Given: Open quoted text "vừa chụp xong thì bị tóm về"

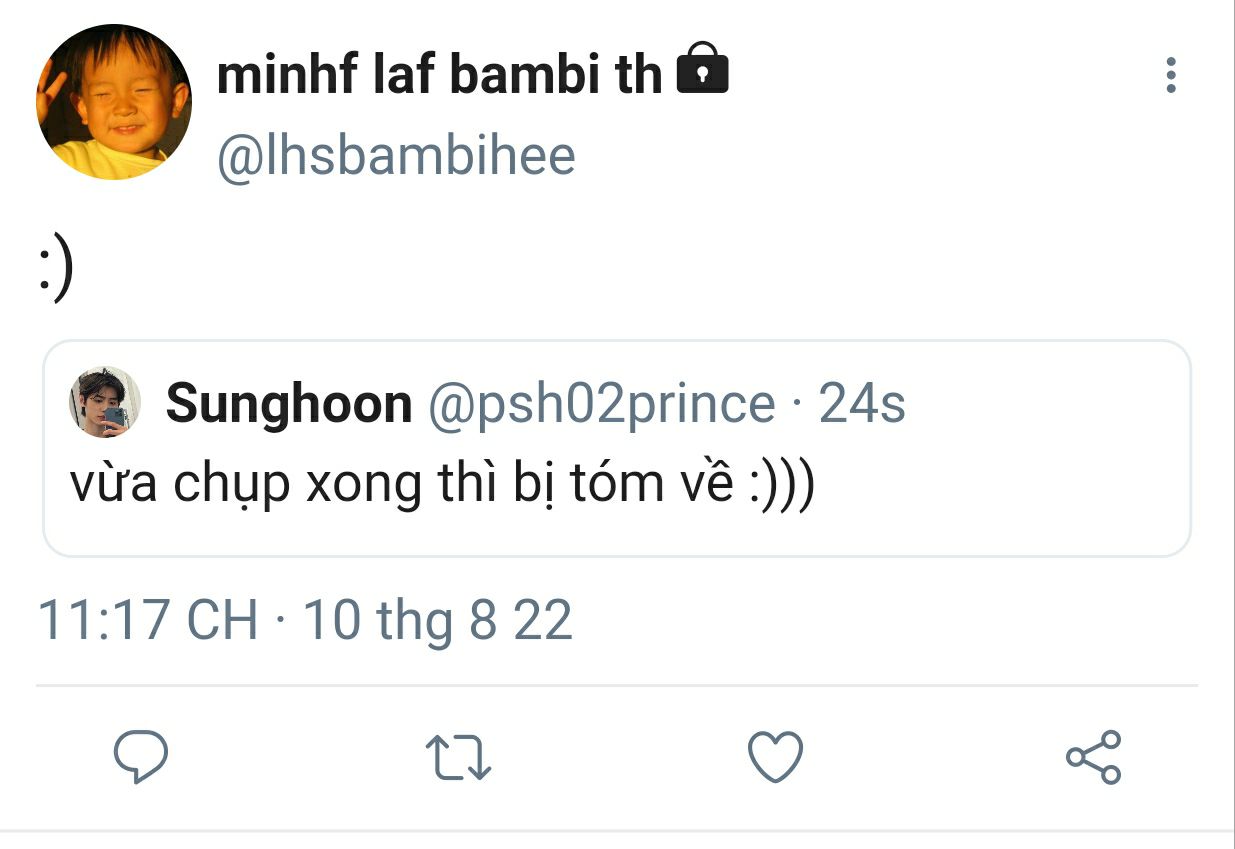Looking at the screenshot, I should click(x=400, y=484).
